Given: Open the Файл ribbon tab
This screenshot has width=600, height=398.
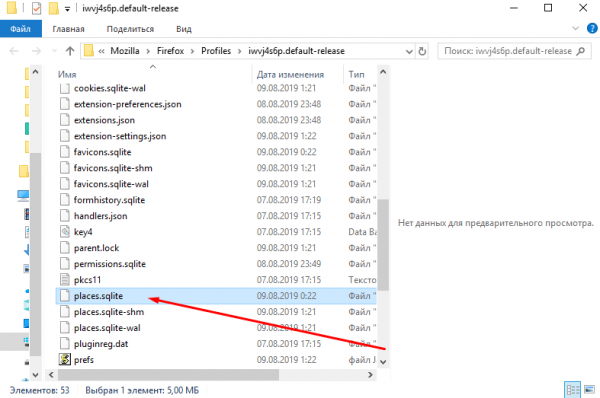Looking at the screenshot, I should pyautogui.click(x=21, y=29).
